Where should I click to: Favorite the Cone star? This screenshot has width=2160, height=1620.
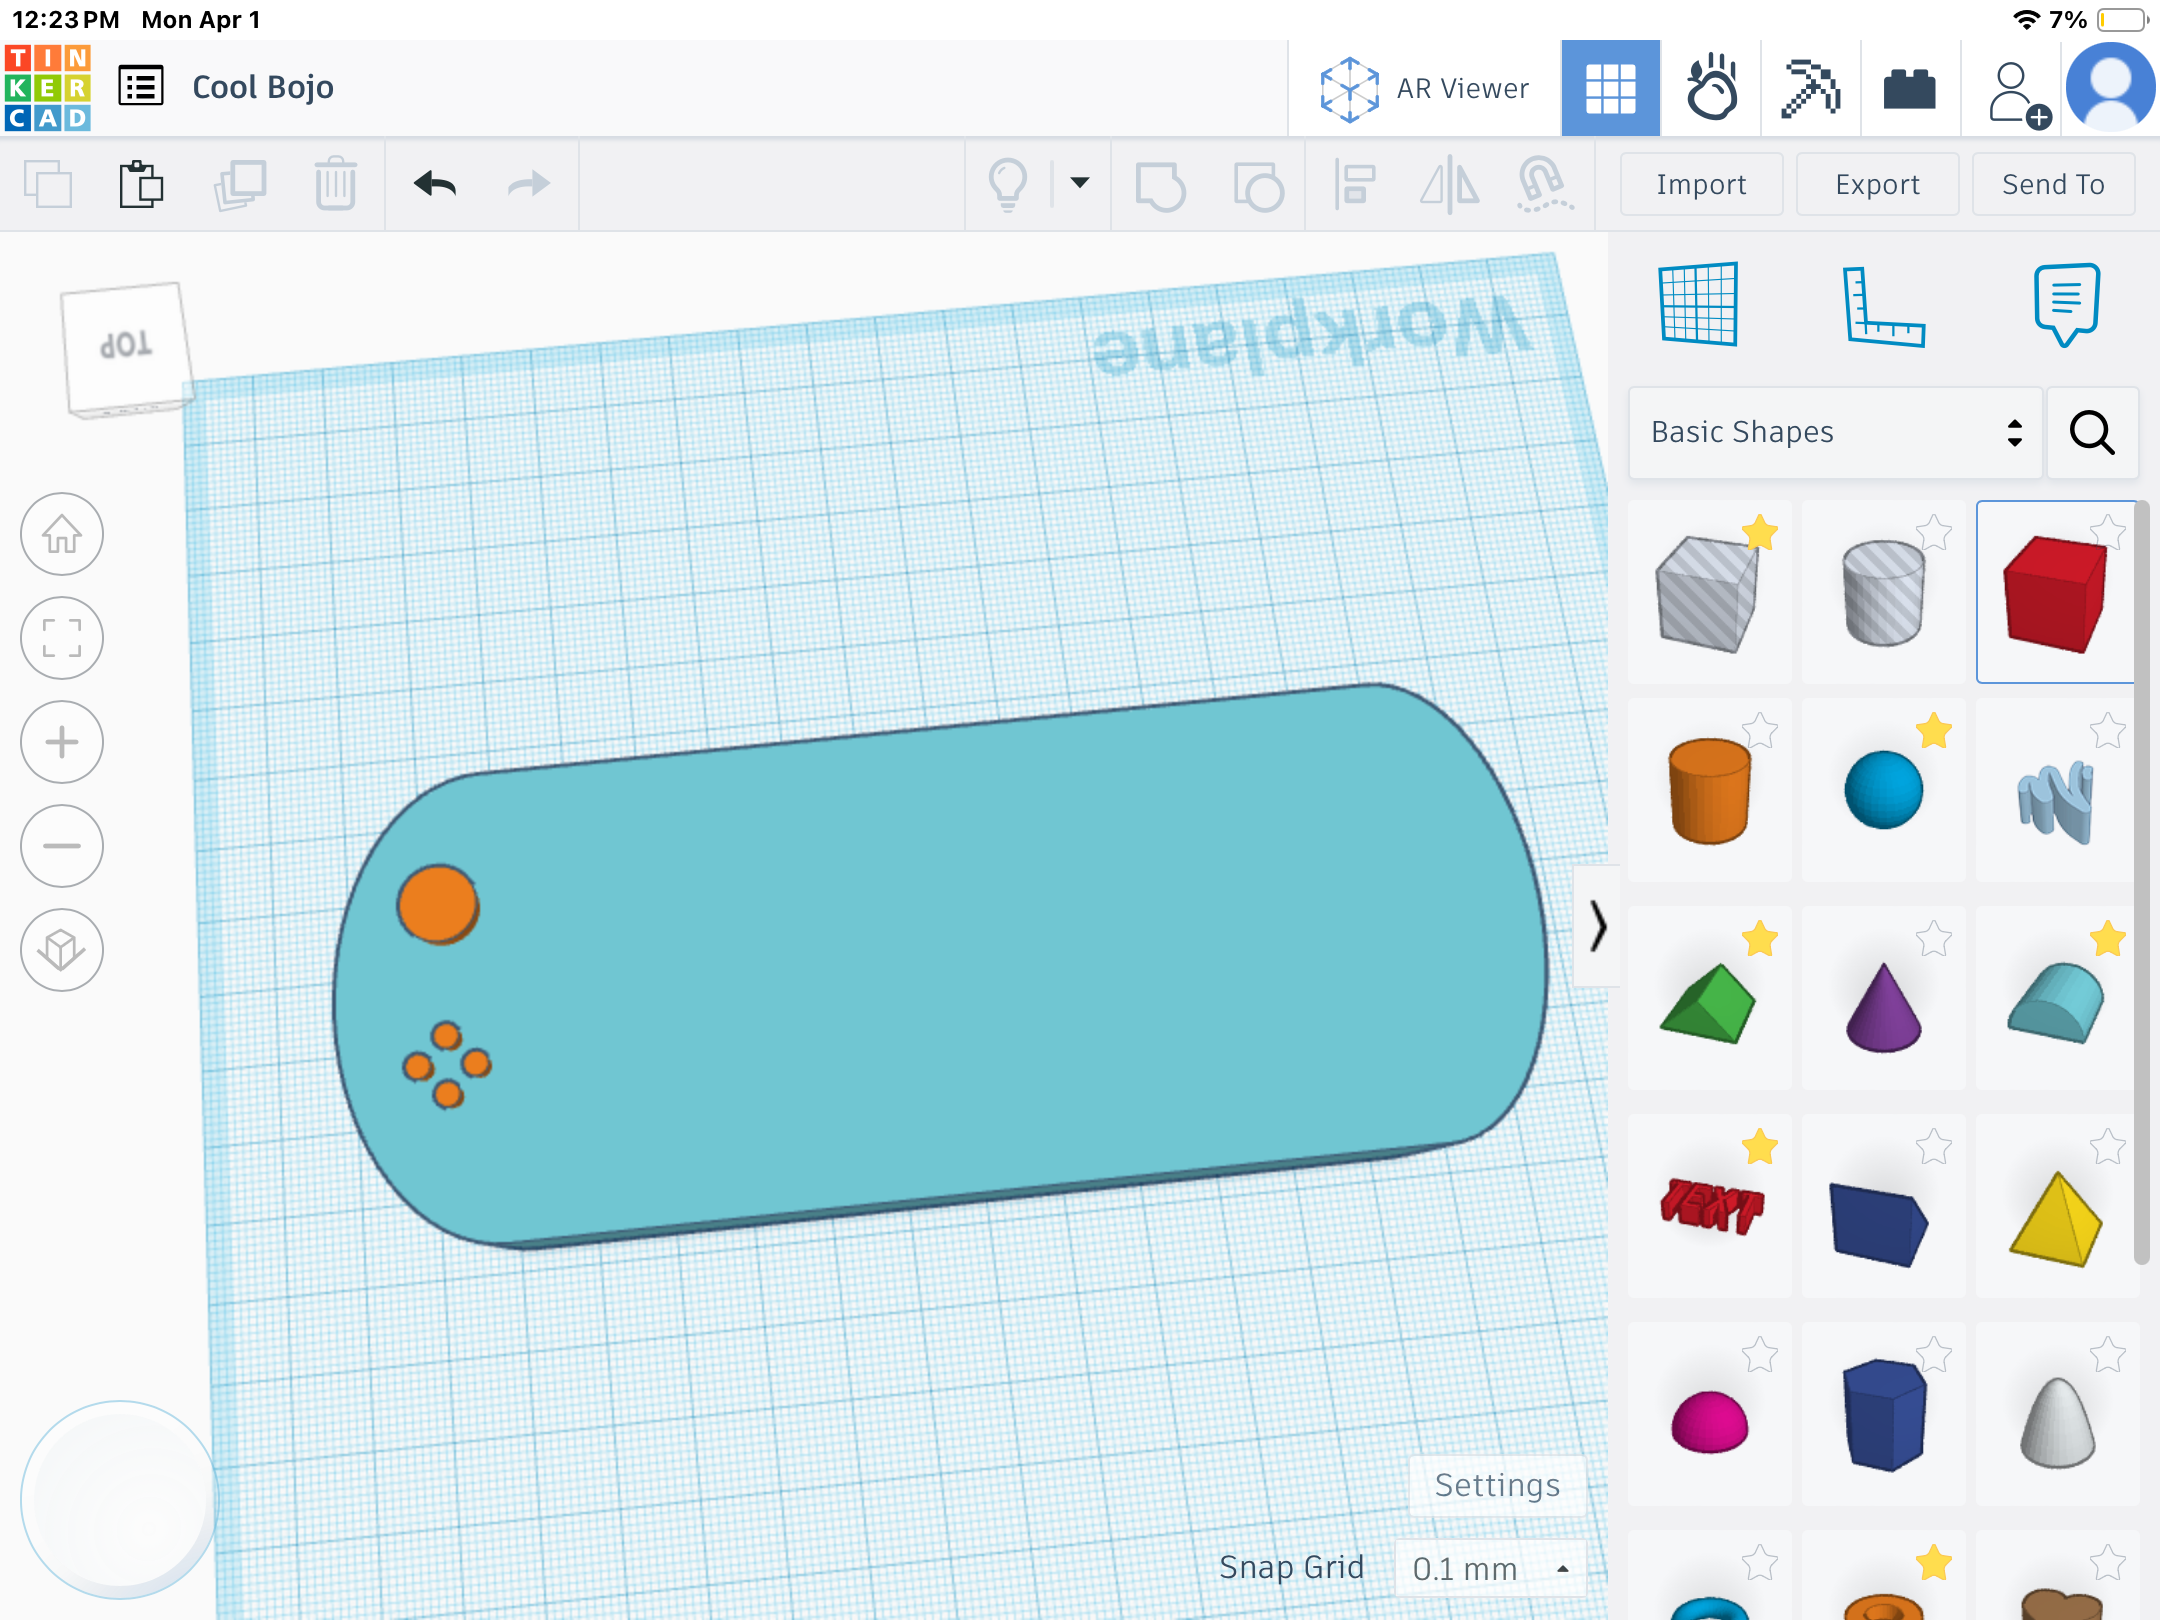click(x=1934, y=939)
